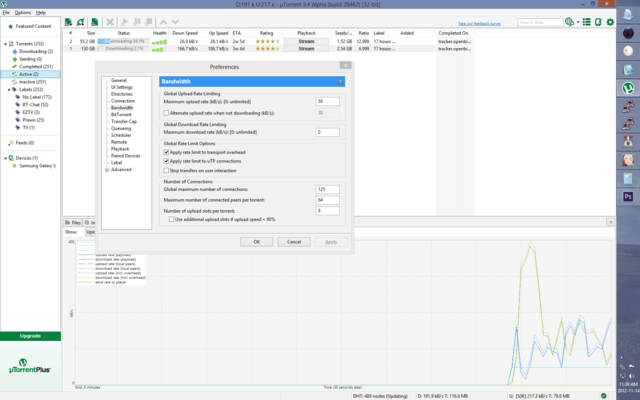
Task: Pause torrent with the pause icon
Action: point(137,22)
